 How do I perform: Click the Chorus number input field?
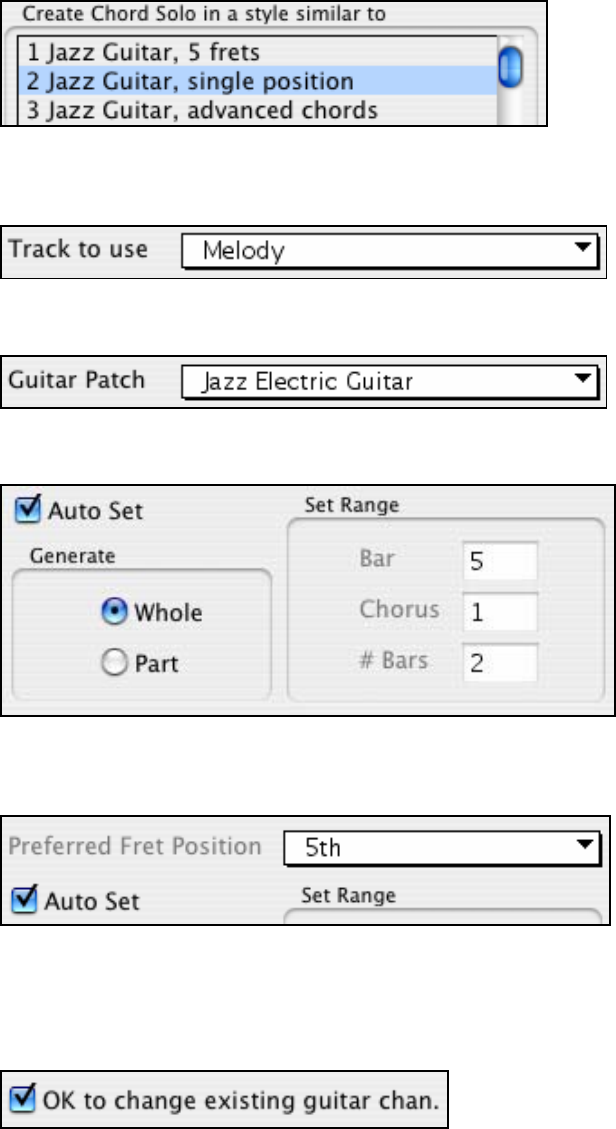[x=500, y=611]
